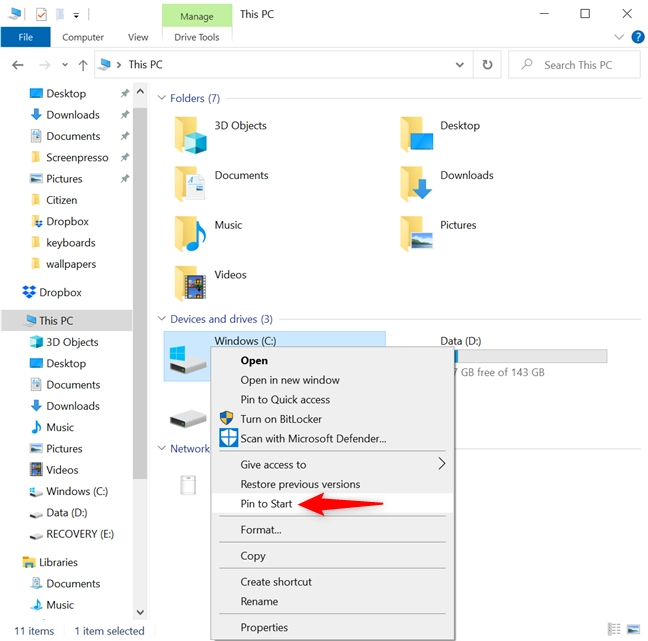Click the RECOVERY drive icon below Windows (C:)
The image size is (648, 641).
188,418
